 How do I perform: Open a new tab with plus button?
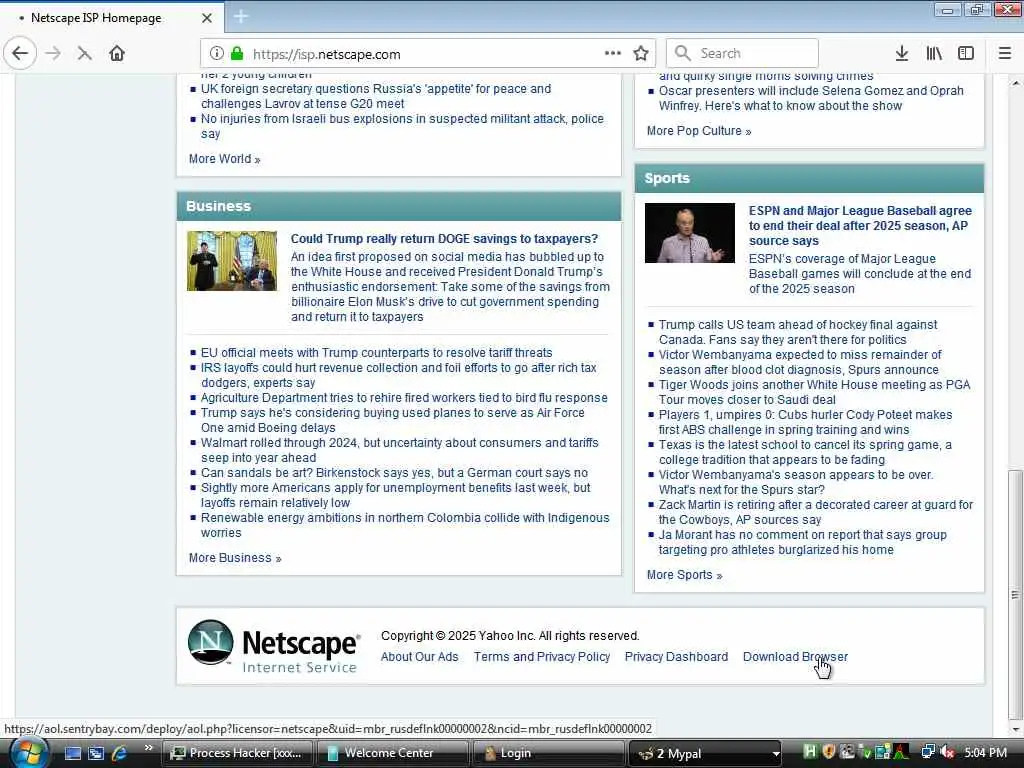tap(240, 17)
